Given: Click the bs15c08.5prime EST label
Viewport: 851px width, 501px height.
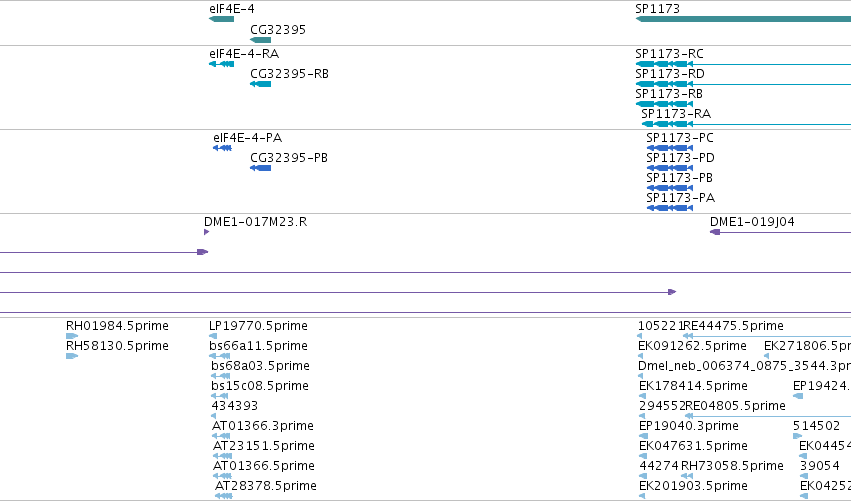Looking at the screenshot, I should [x=260, y=386].
